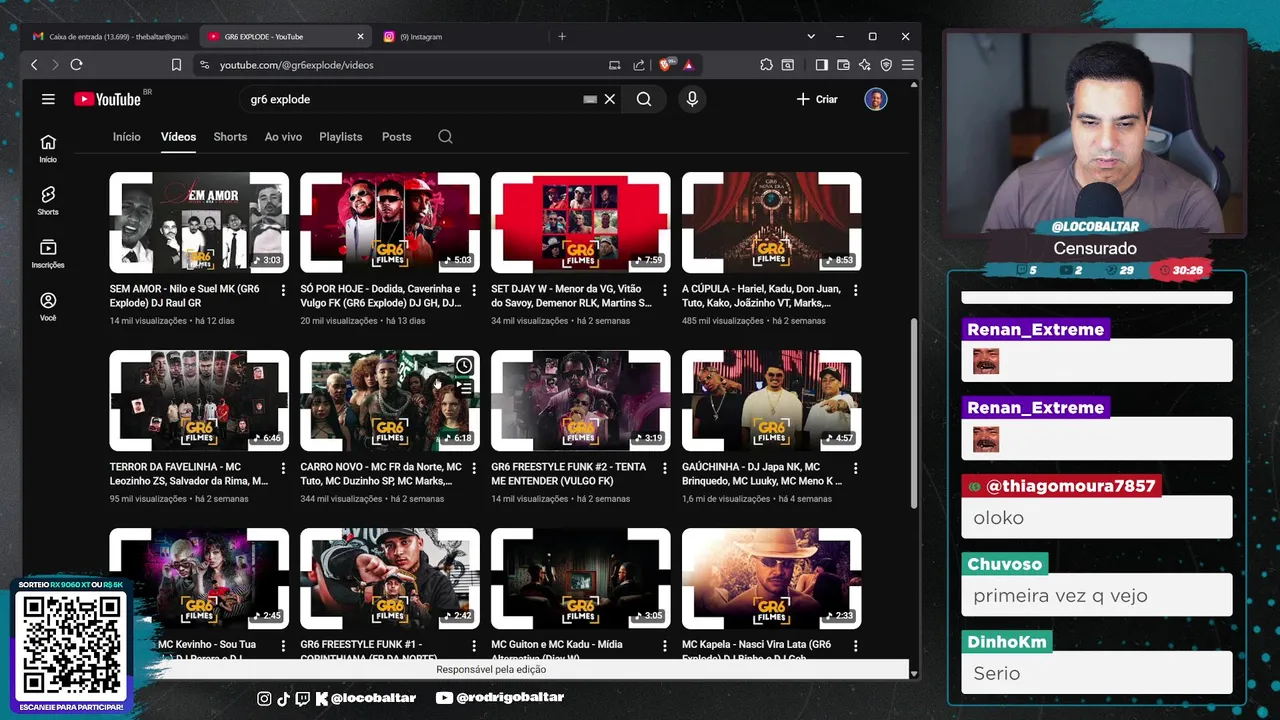Image resolution: width=1280 pixels, height=720 pixels.
Task: Select the Vídeos channel tab
Action: point(178,137)
